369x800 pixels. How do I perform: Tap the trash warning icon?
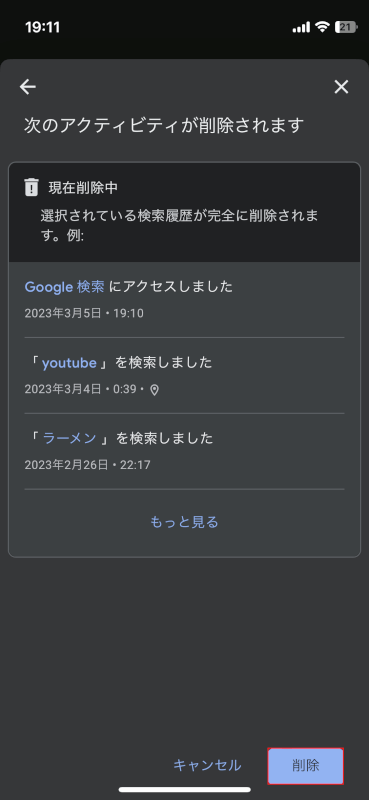32,187
